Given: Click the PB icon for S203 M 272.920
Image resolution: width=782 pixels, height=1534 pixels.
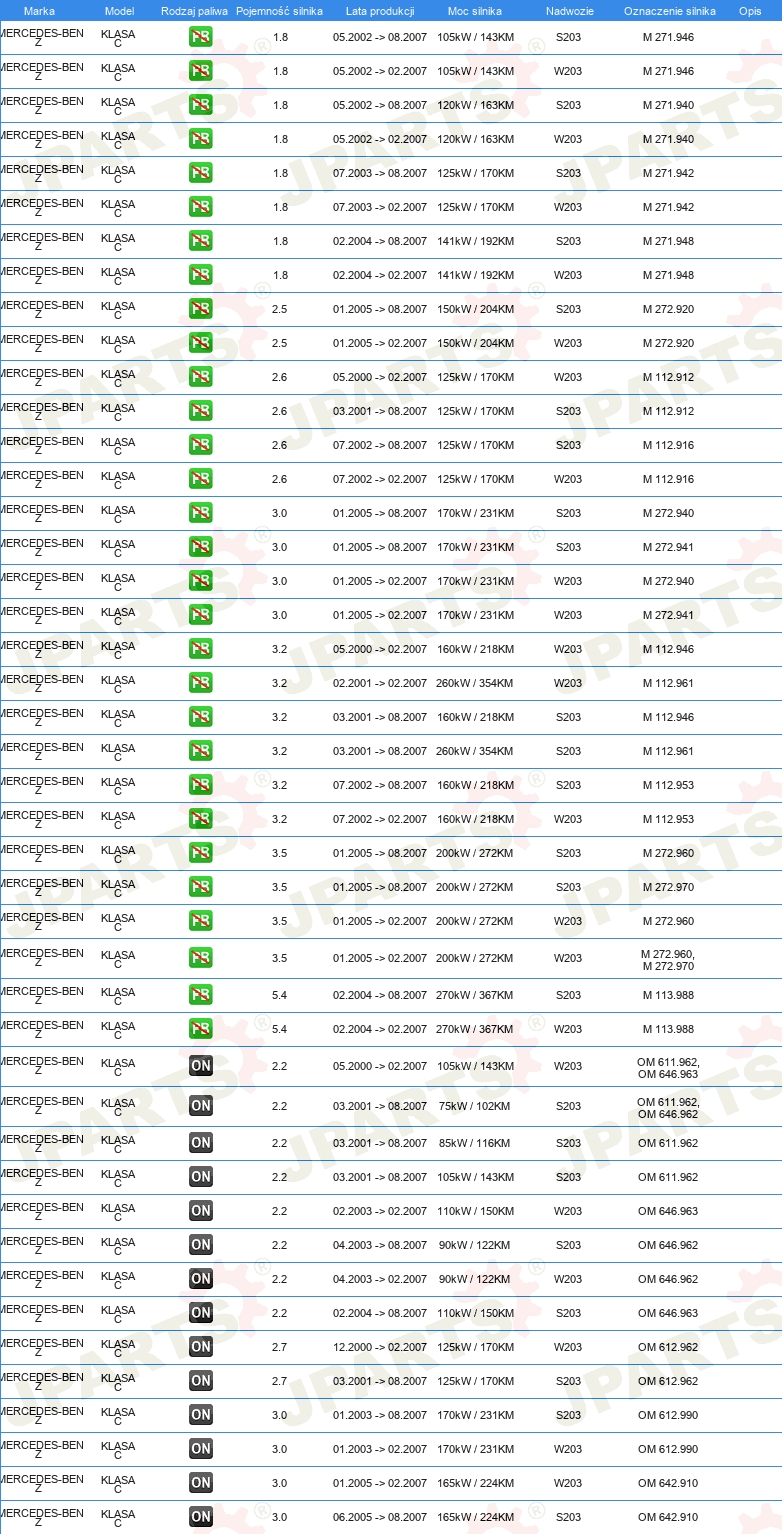Looking at the screenshot, I should (201, 309).
